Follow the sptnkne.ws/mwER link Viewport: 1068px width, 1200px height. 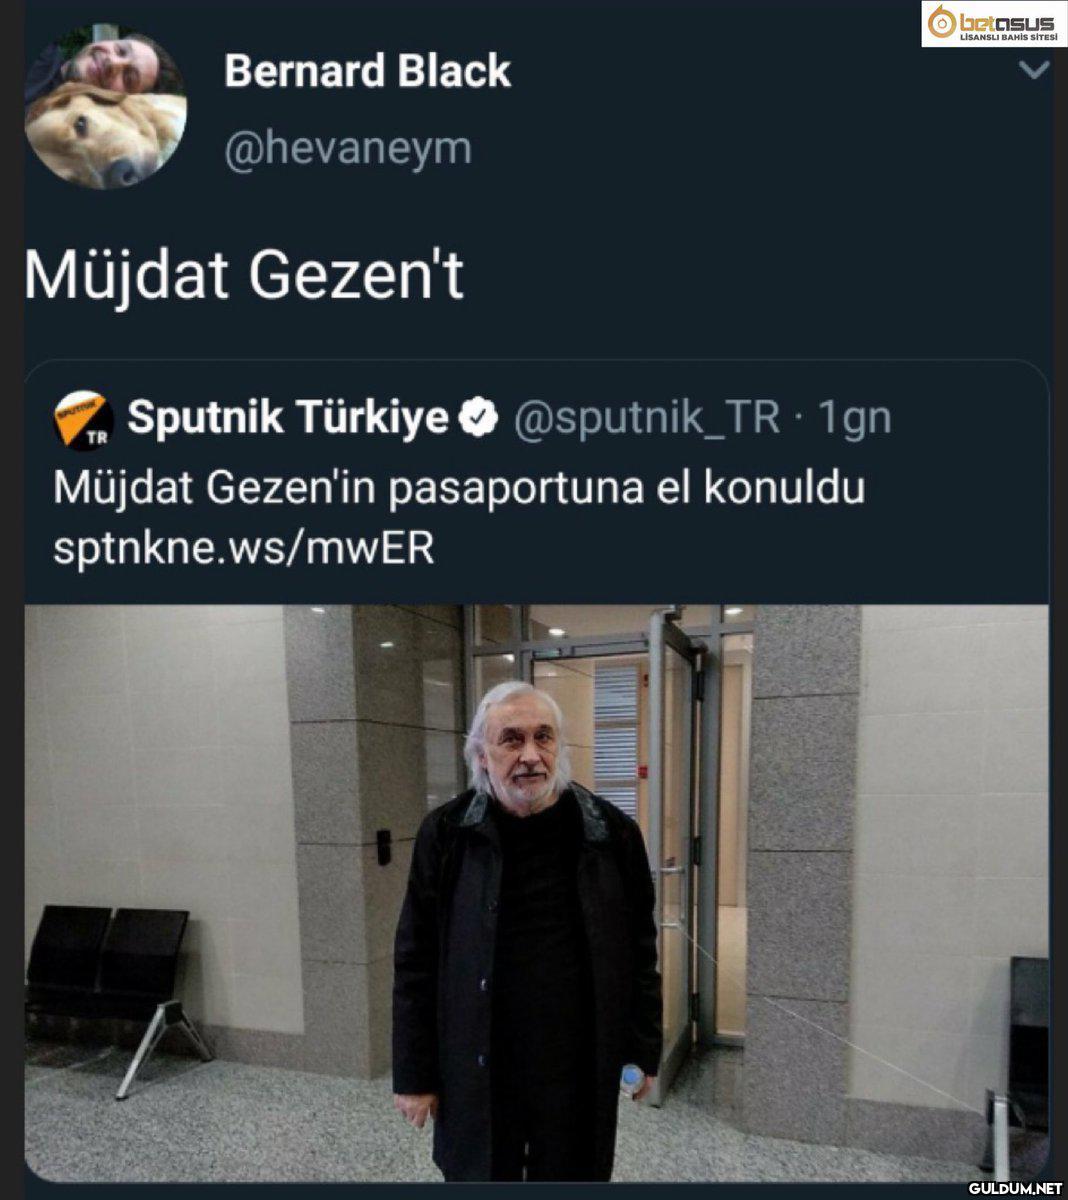[x=244, y=548]
